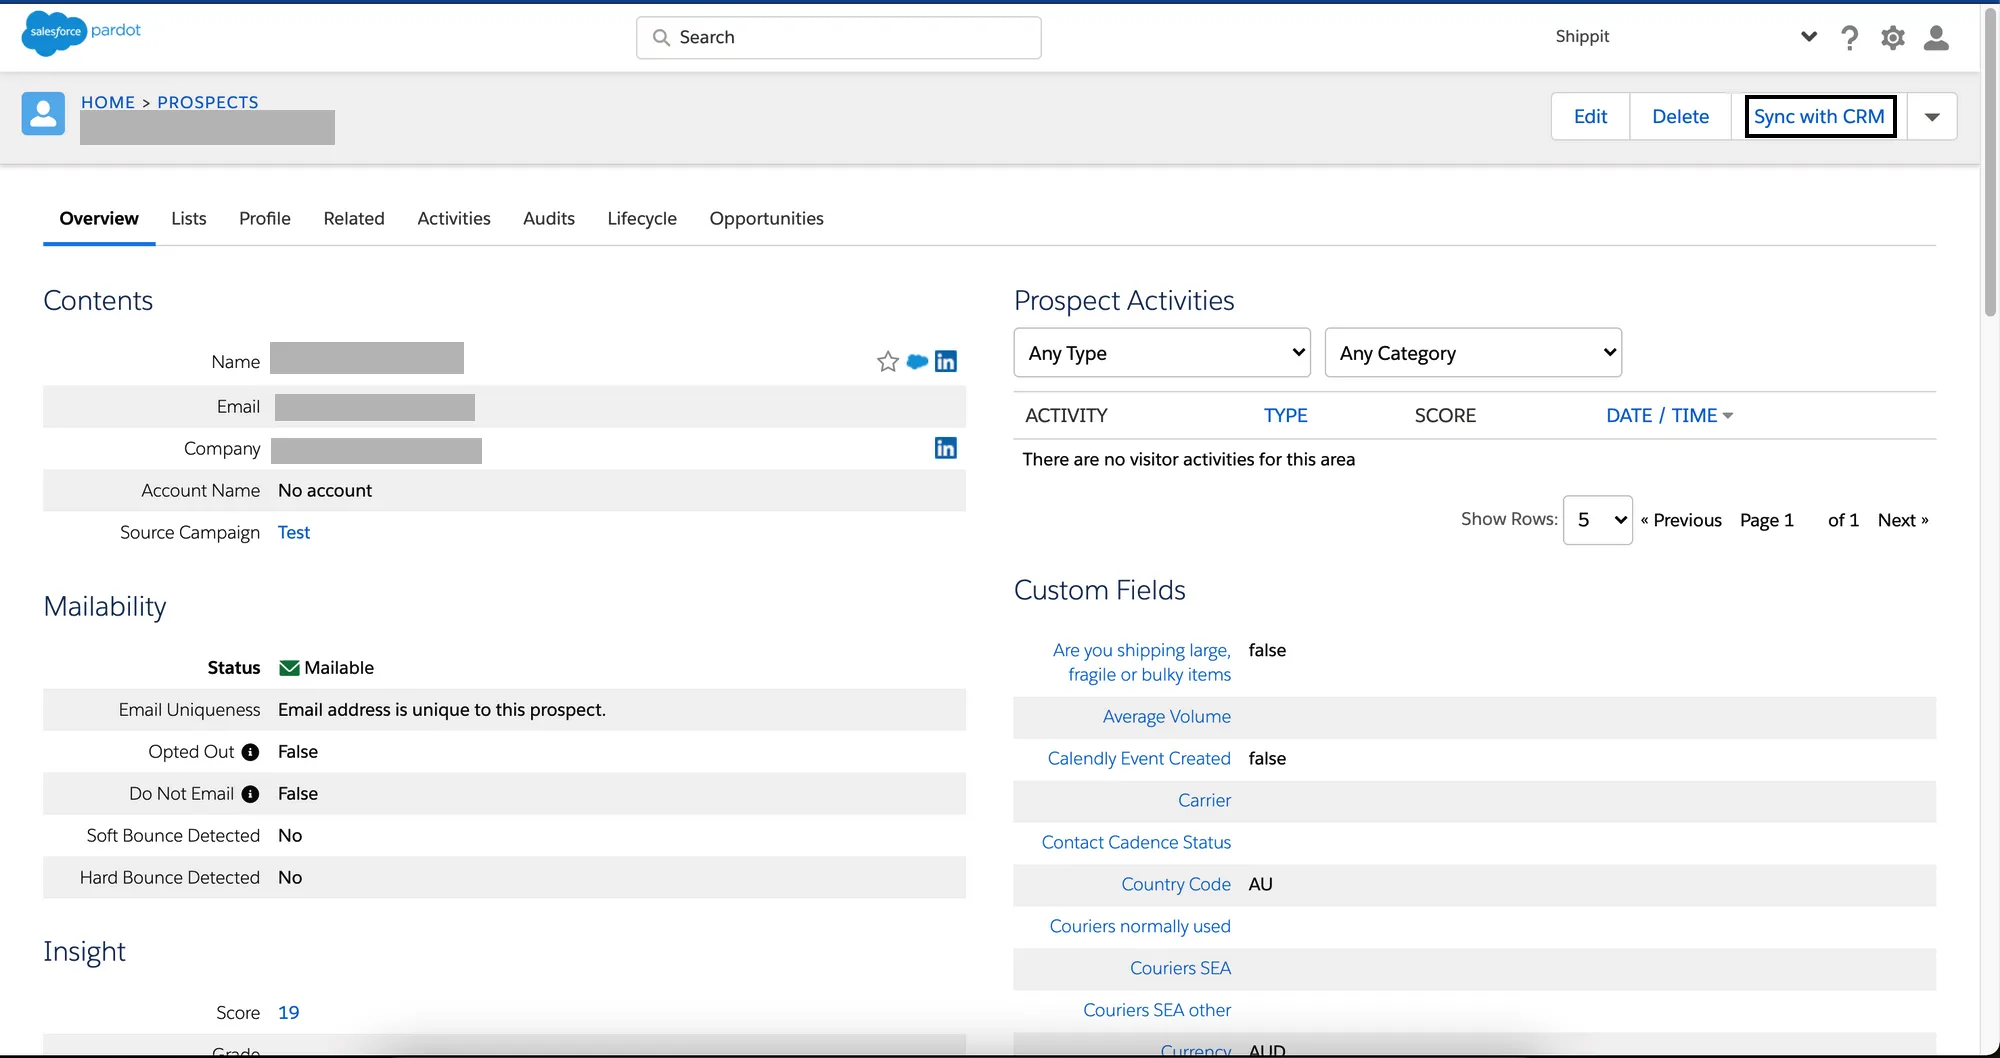This screenshot has height=1058, width=2000.
Task: Expand the arrow menu beside Sync with CRM
Action: coord(1932,117)
